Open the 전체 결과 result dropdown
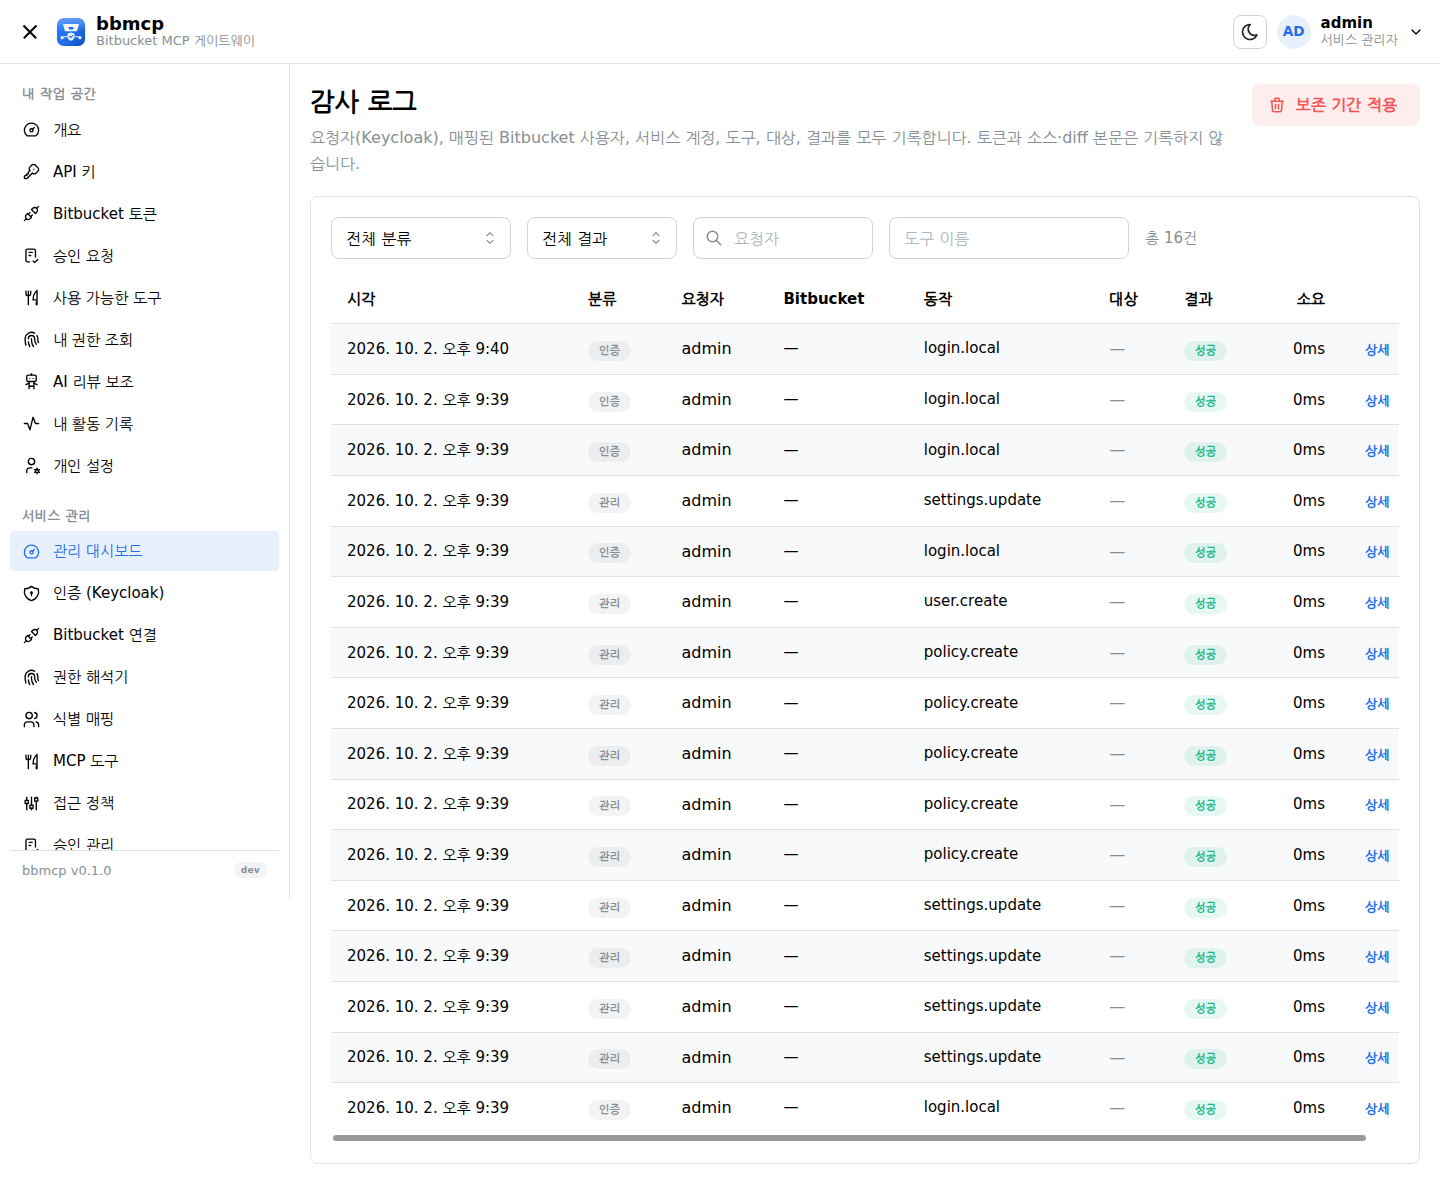This screenshot has height=1204, width=1440. [602, 238]
